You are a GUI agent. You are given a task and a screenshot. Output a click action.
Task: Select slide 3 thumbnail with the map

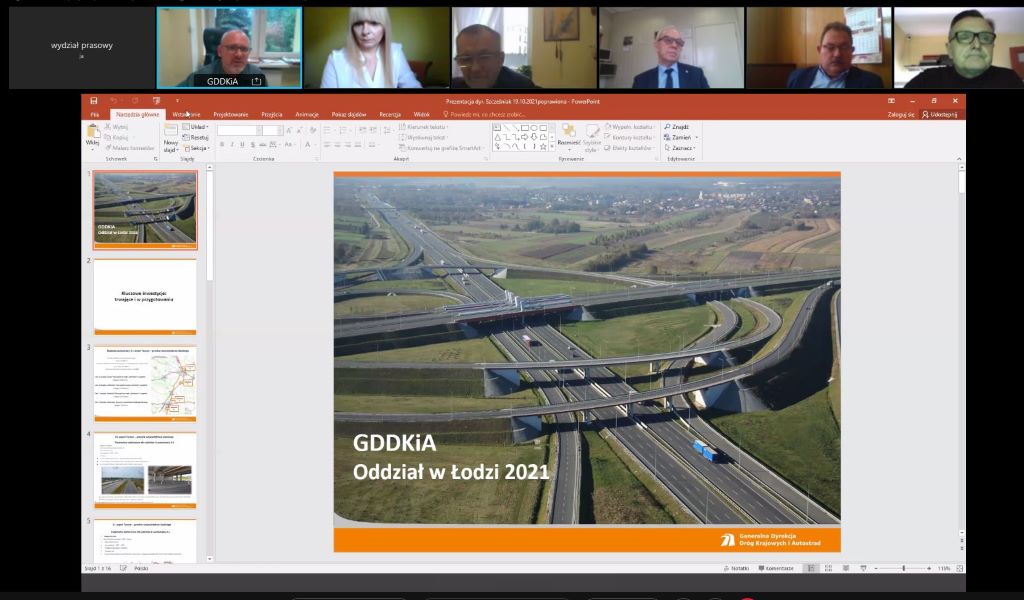145,383
